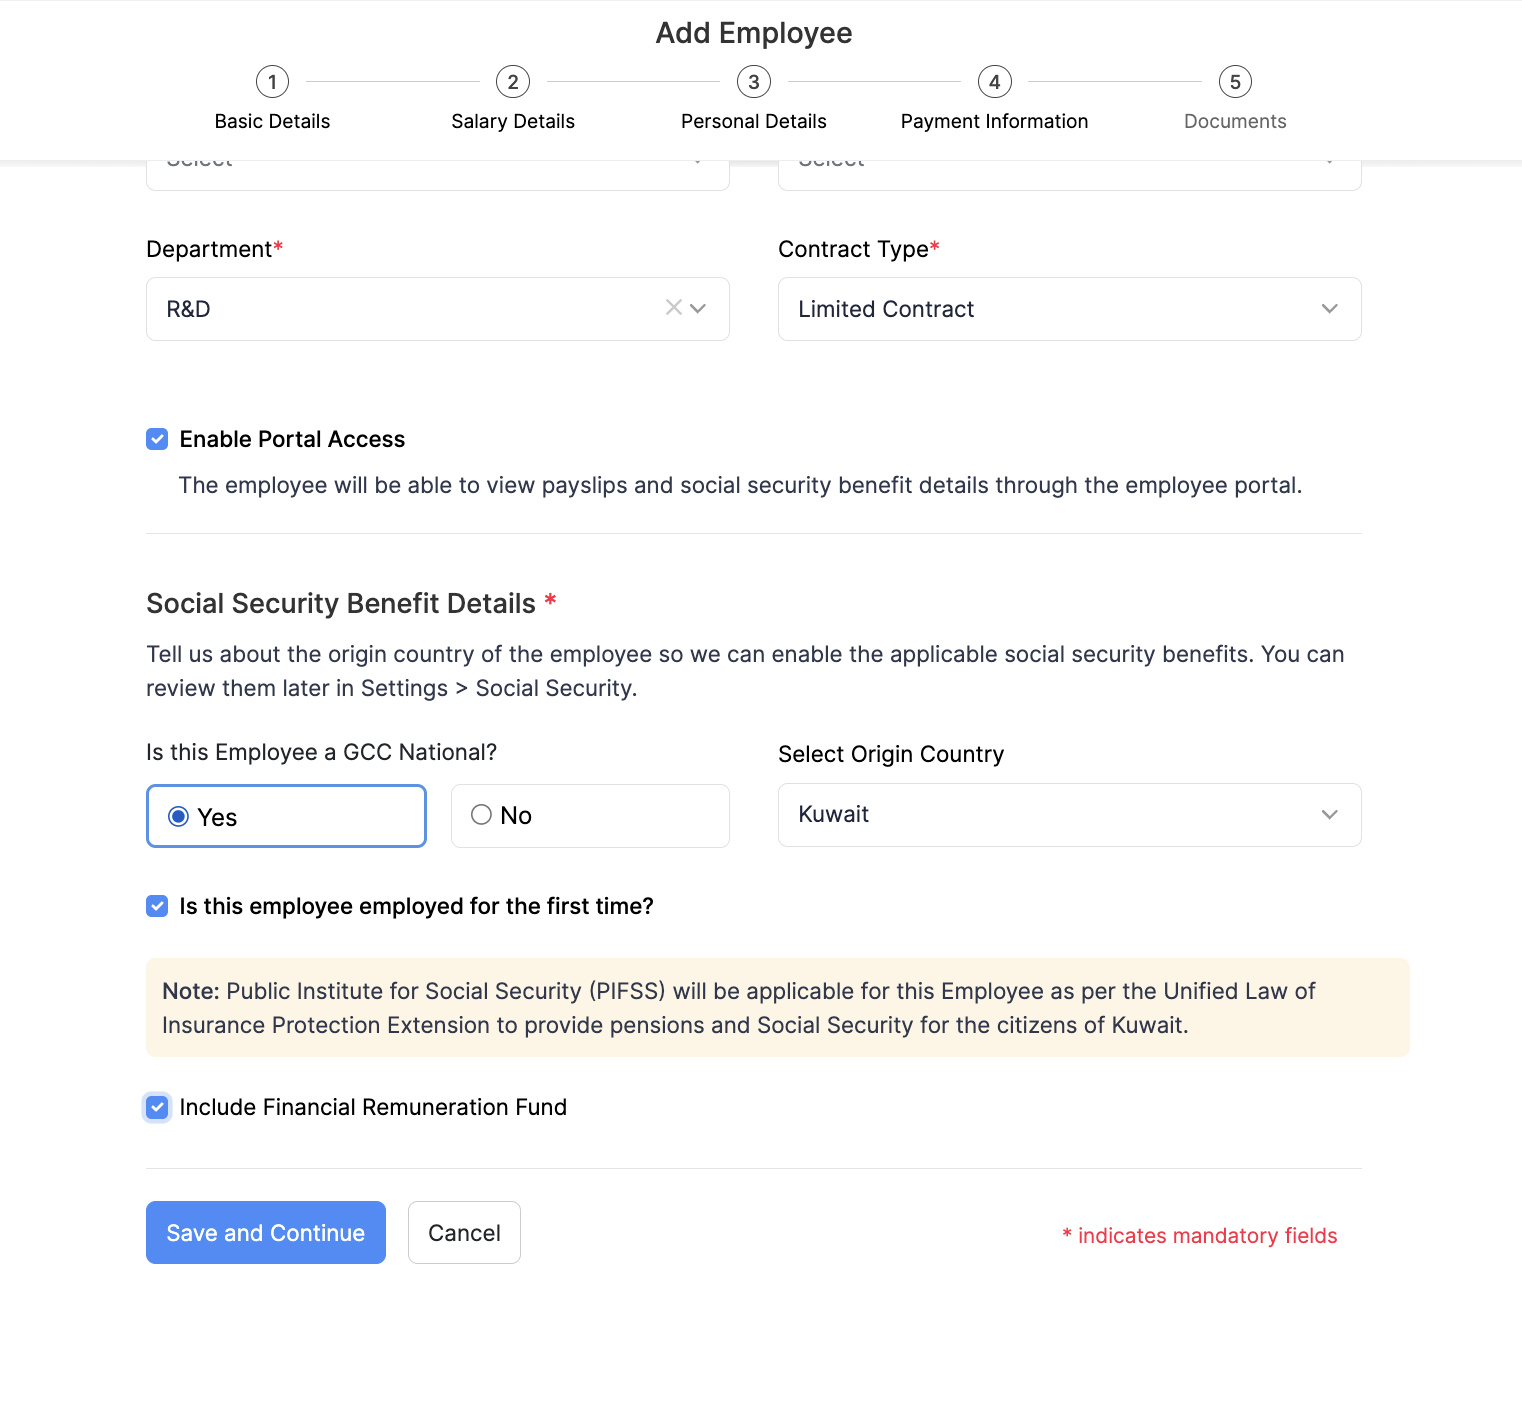Disable the Enable Portal Access checkbox
Screen dimensions: 1522x1416
point(157,439)
